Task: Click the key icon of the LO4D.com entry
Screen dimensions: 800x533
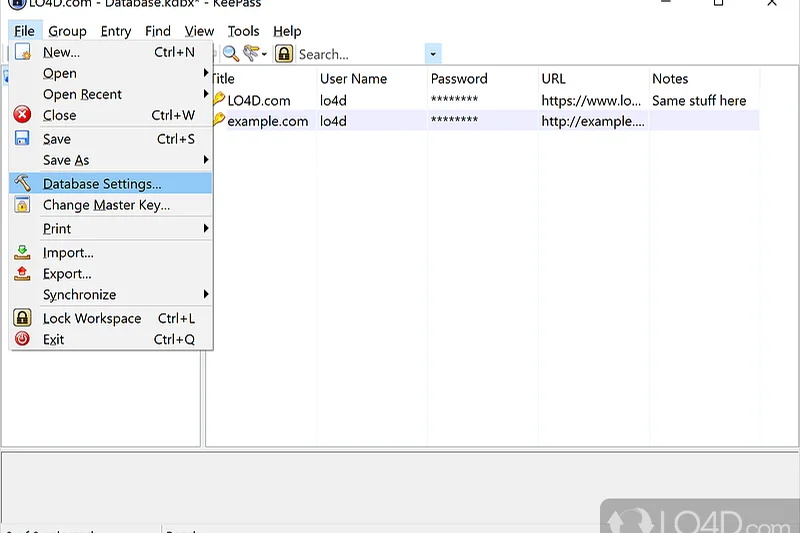Action: point(219,98)
